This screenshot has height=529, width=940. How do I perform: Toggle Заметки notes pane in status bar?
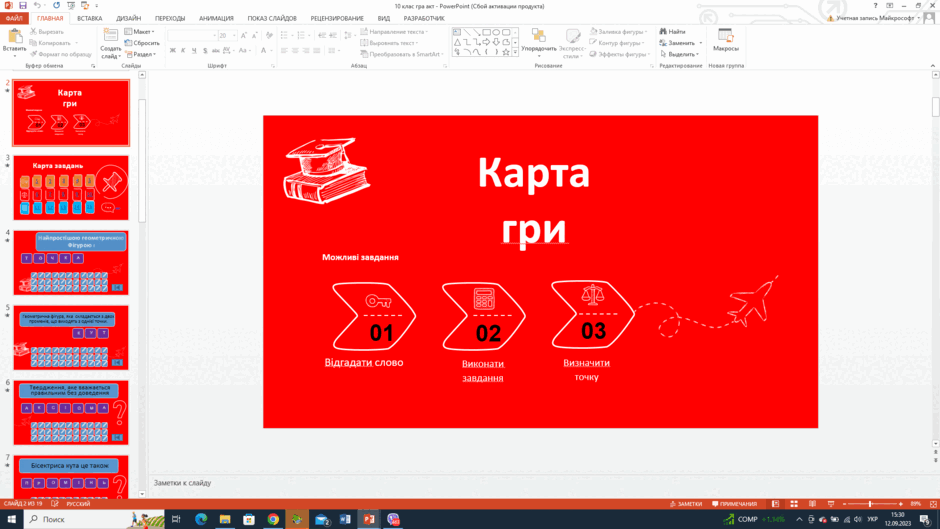coord(686,504)
